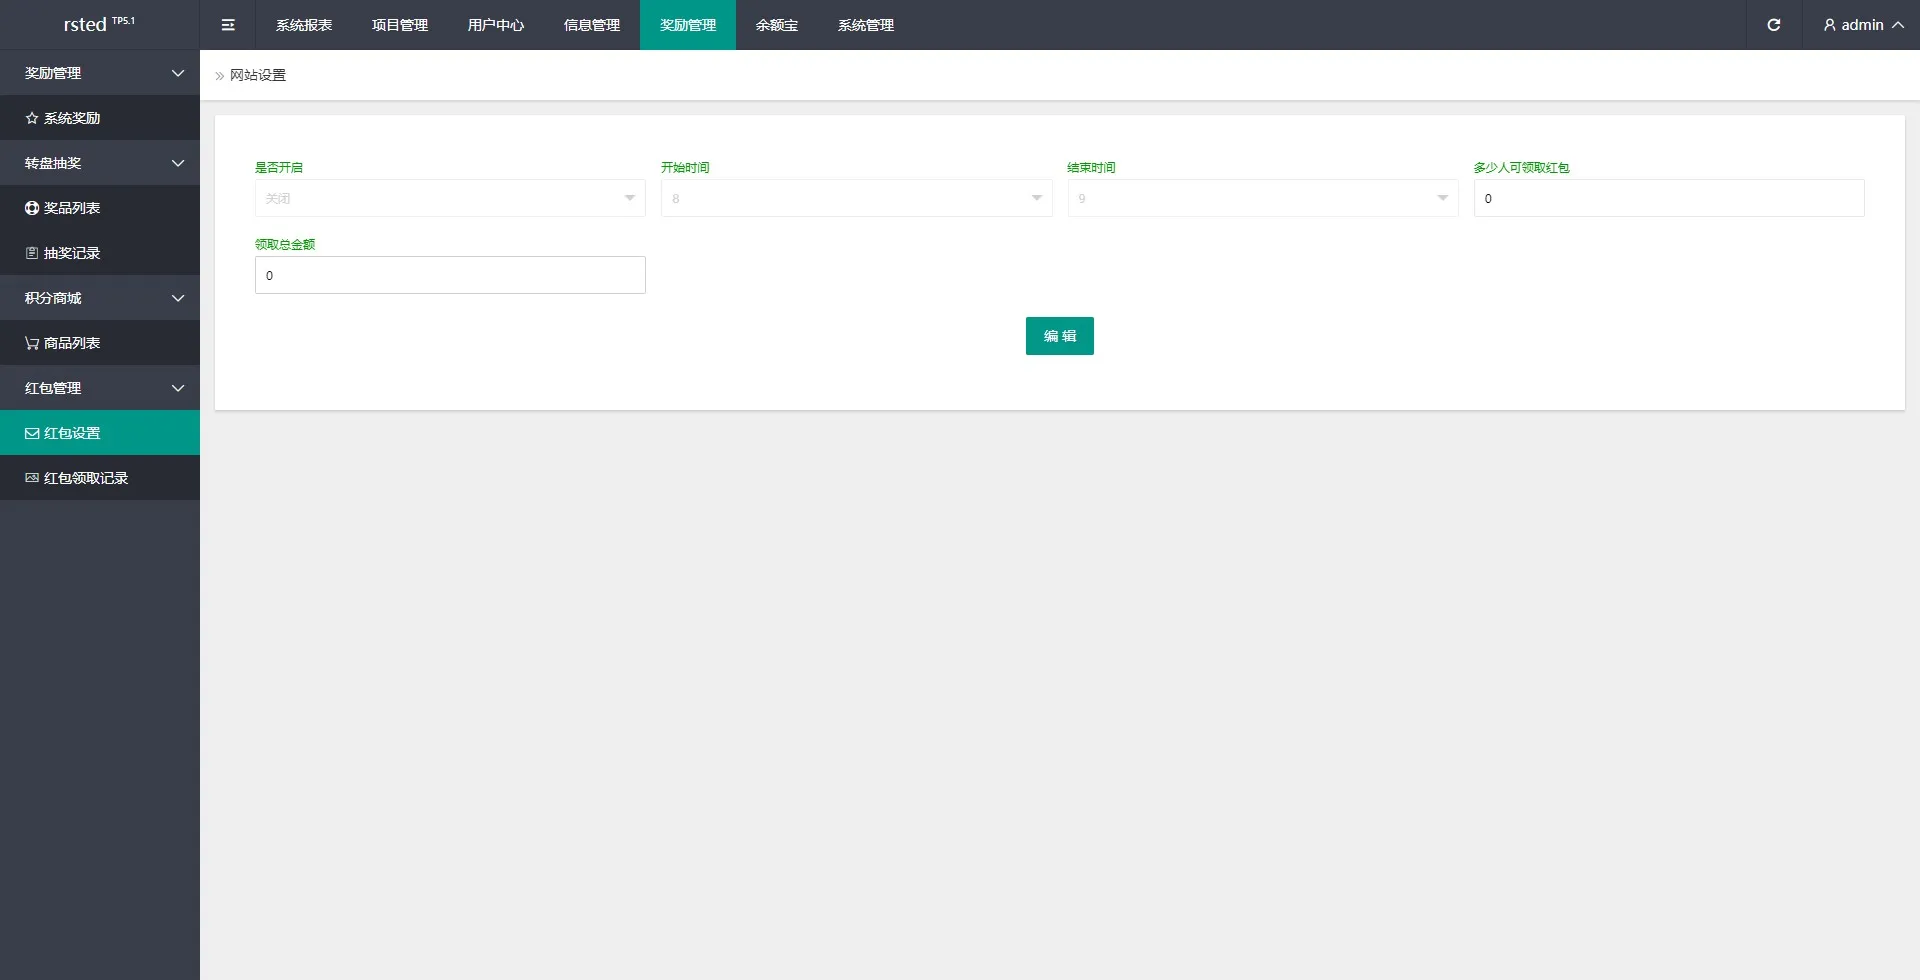The width and height of the screenshot is (1920, 980).
Task: Open 抽奖记录 in sidebar
Action: click(x=72, y=253)
